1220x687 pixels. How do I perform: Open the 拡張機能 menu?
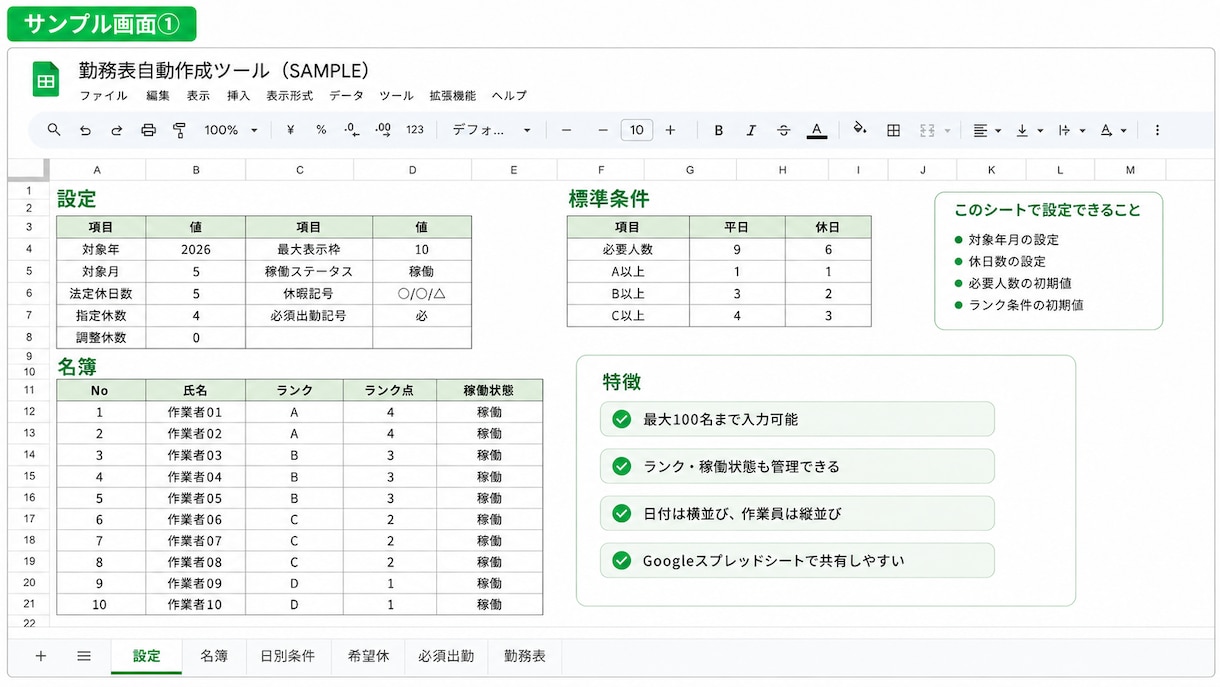452,96
